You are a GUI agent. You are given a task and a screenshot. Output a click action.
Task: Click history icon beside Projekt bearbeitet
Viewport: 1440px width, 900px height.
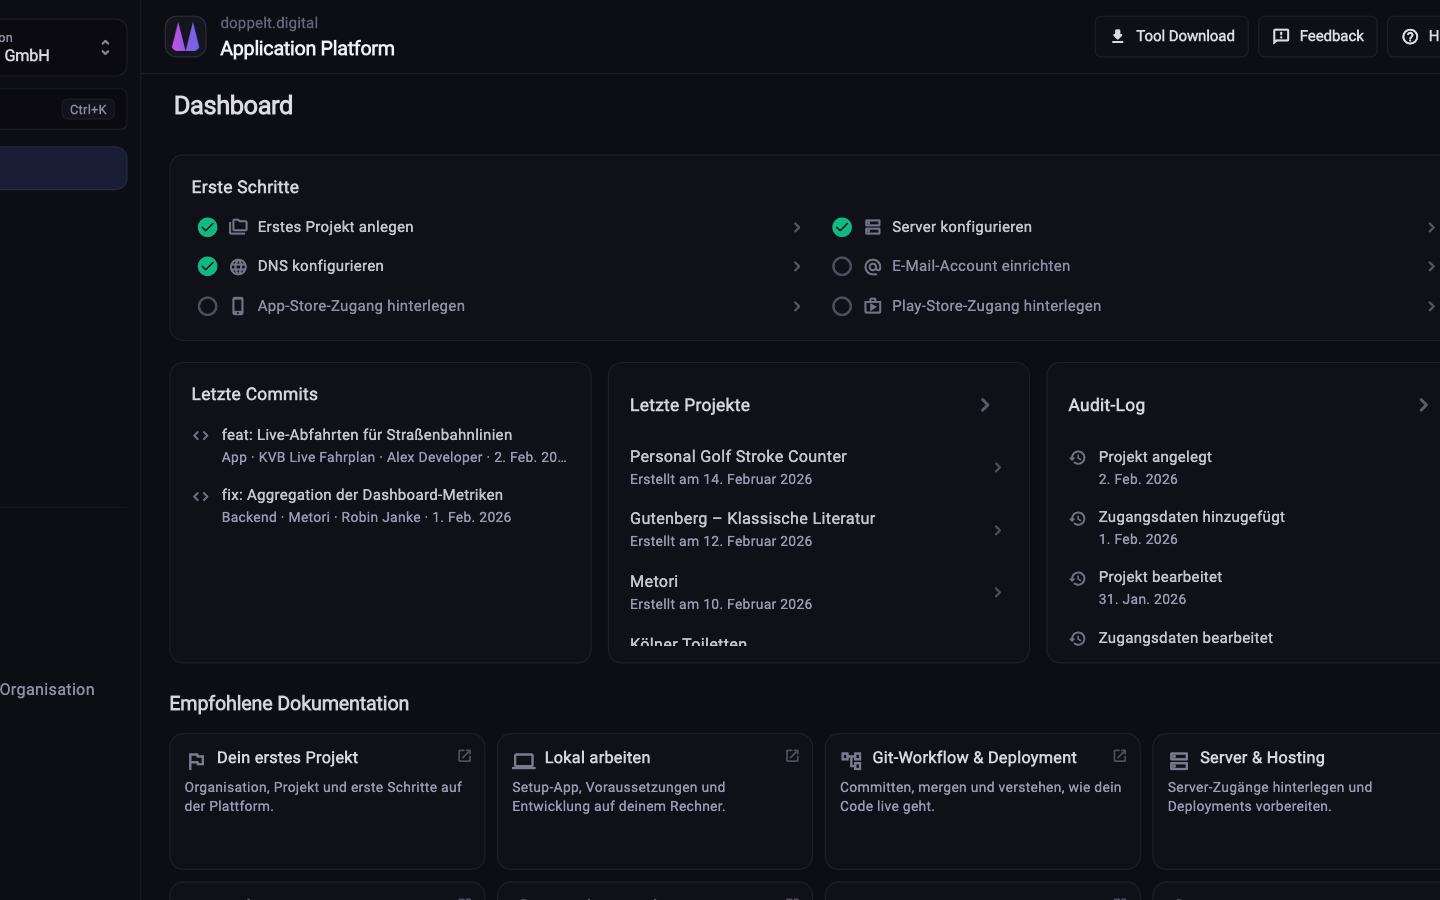tap(1077, 578)
